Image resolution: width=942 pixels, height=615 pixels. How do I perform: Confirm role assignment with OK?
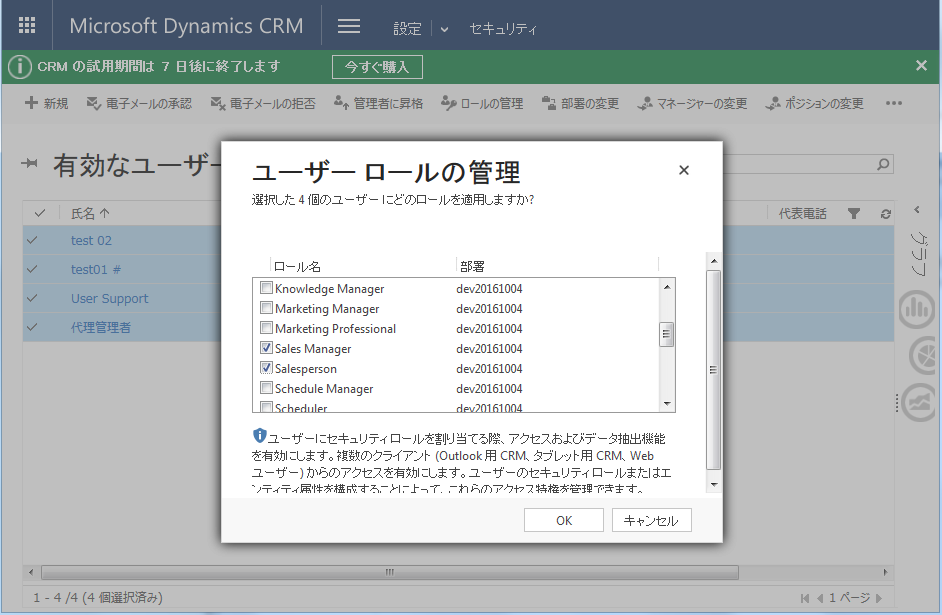[x=564, y=520]
